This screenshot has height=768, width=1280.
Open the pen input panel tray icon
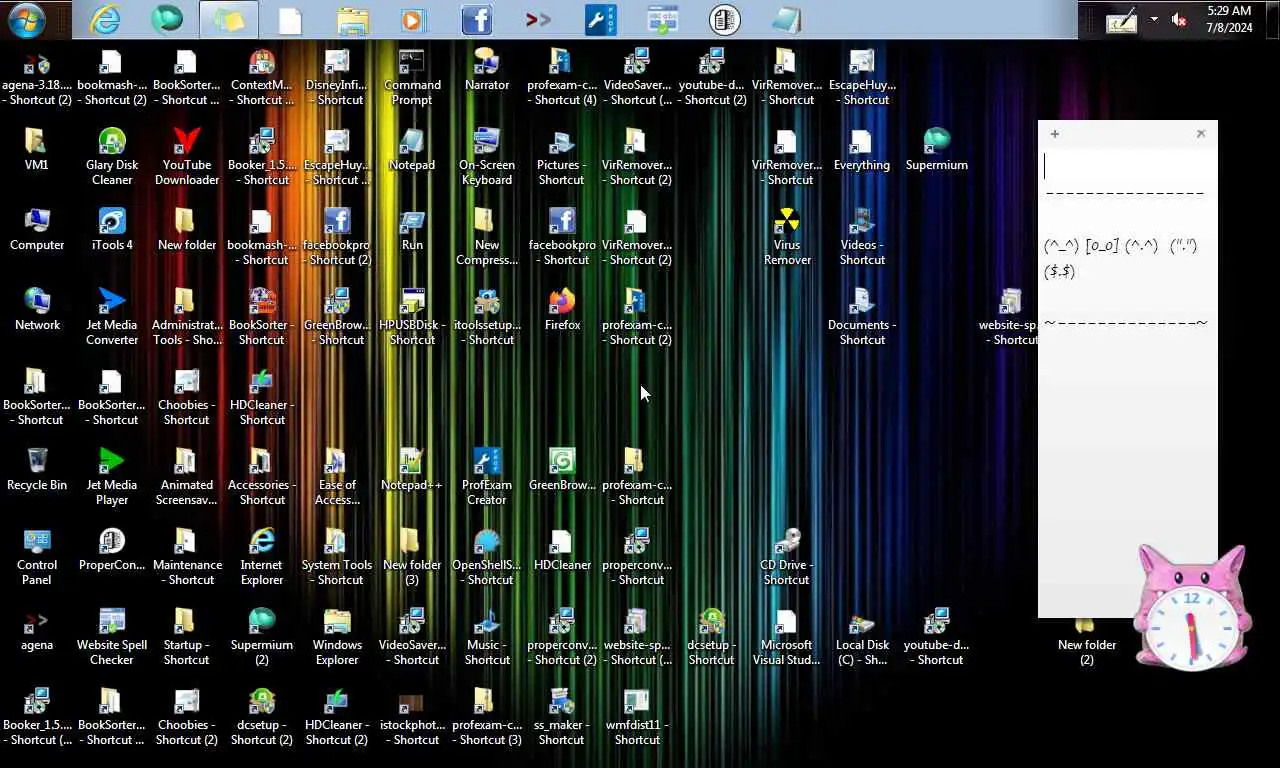1122,20
